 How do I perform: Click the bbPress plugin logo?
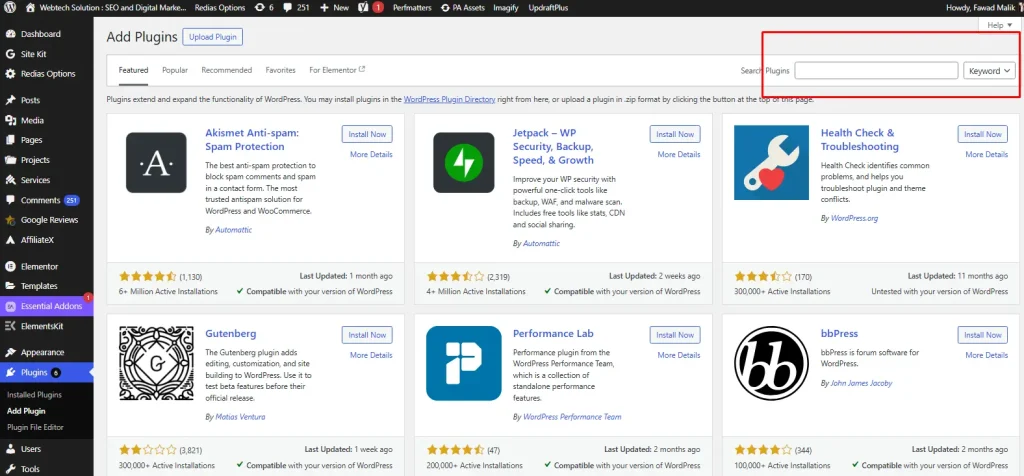771,363
